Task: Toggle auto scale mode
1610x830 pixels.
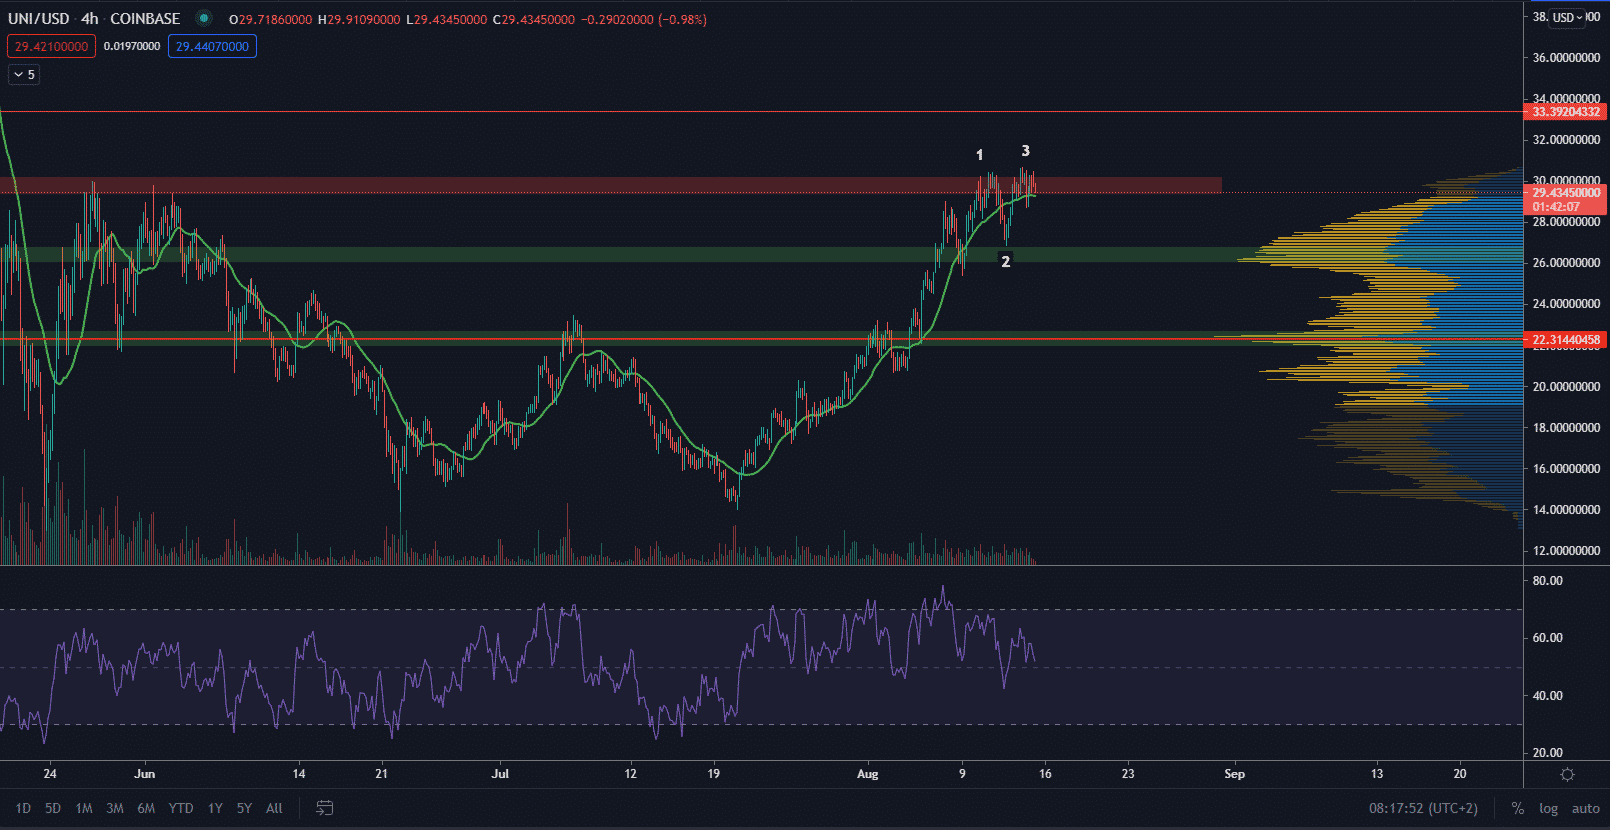Action: coord(1585,808)
